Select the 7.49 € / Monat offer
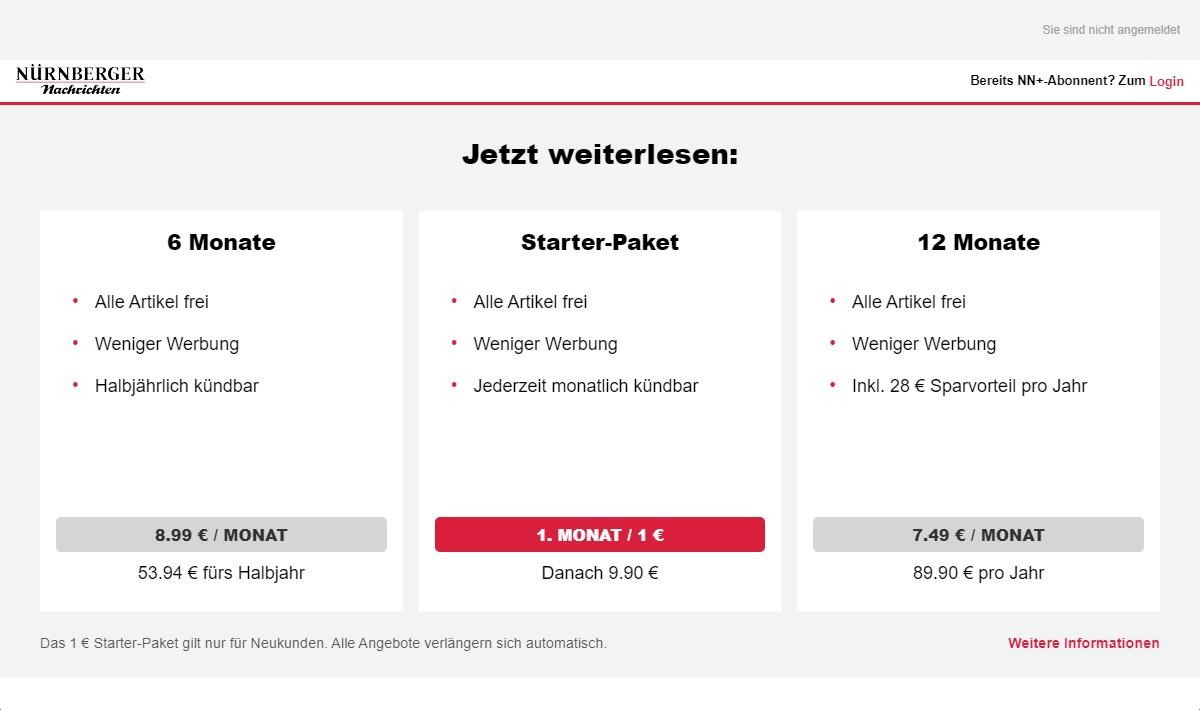1200x710 pixels. click(x=978, y=534)
